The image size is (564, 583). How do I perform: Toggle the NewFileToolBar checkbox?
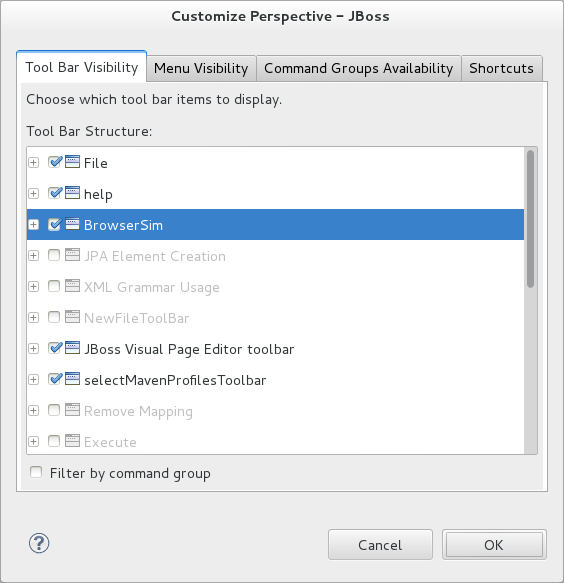tap(54, 318)
